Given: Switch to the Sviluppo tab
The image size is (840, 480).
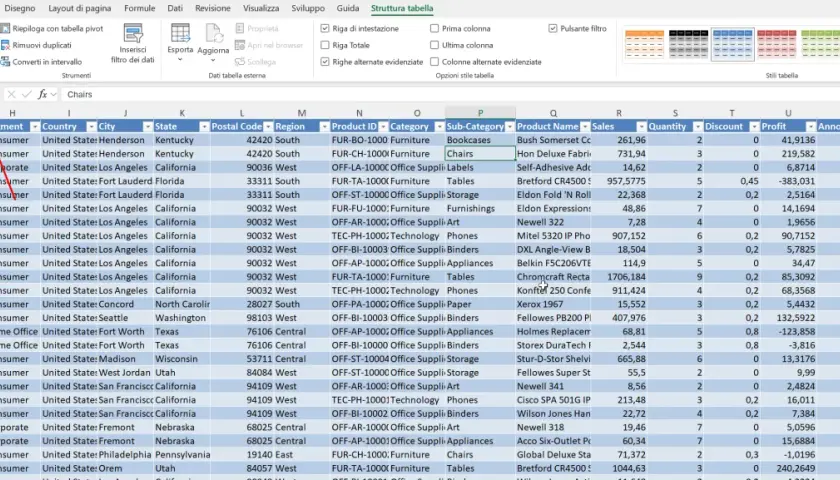Looking at the screenshot, I should pyautogui.click(x=308, y=8).
